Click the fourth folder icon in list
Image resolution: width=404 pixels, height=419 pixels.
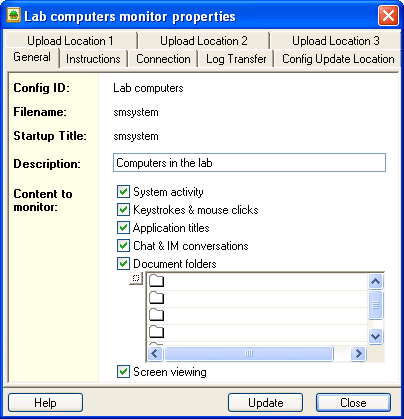click(156, 332)
